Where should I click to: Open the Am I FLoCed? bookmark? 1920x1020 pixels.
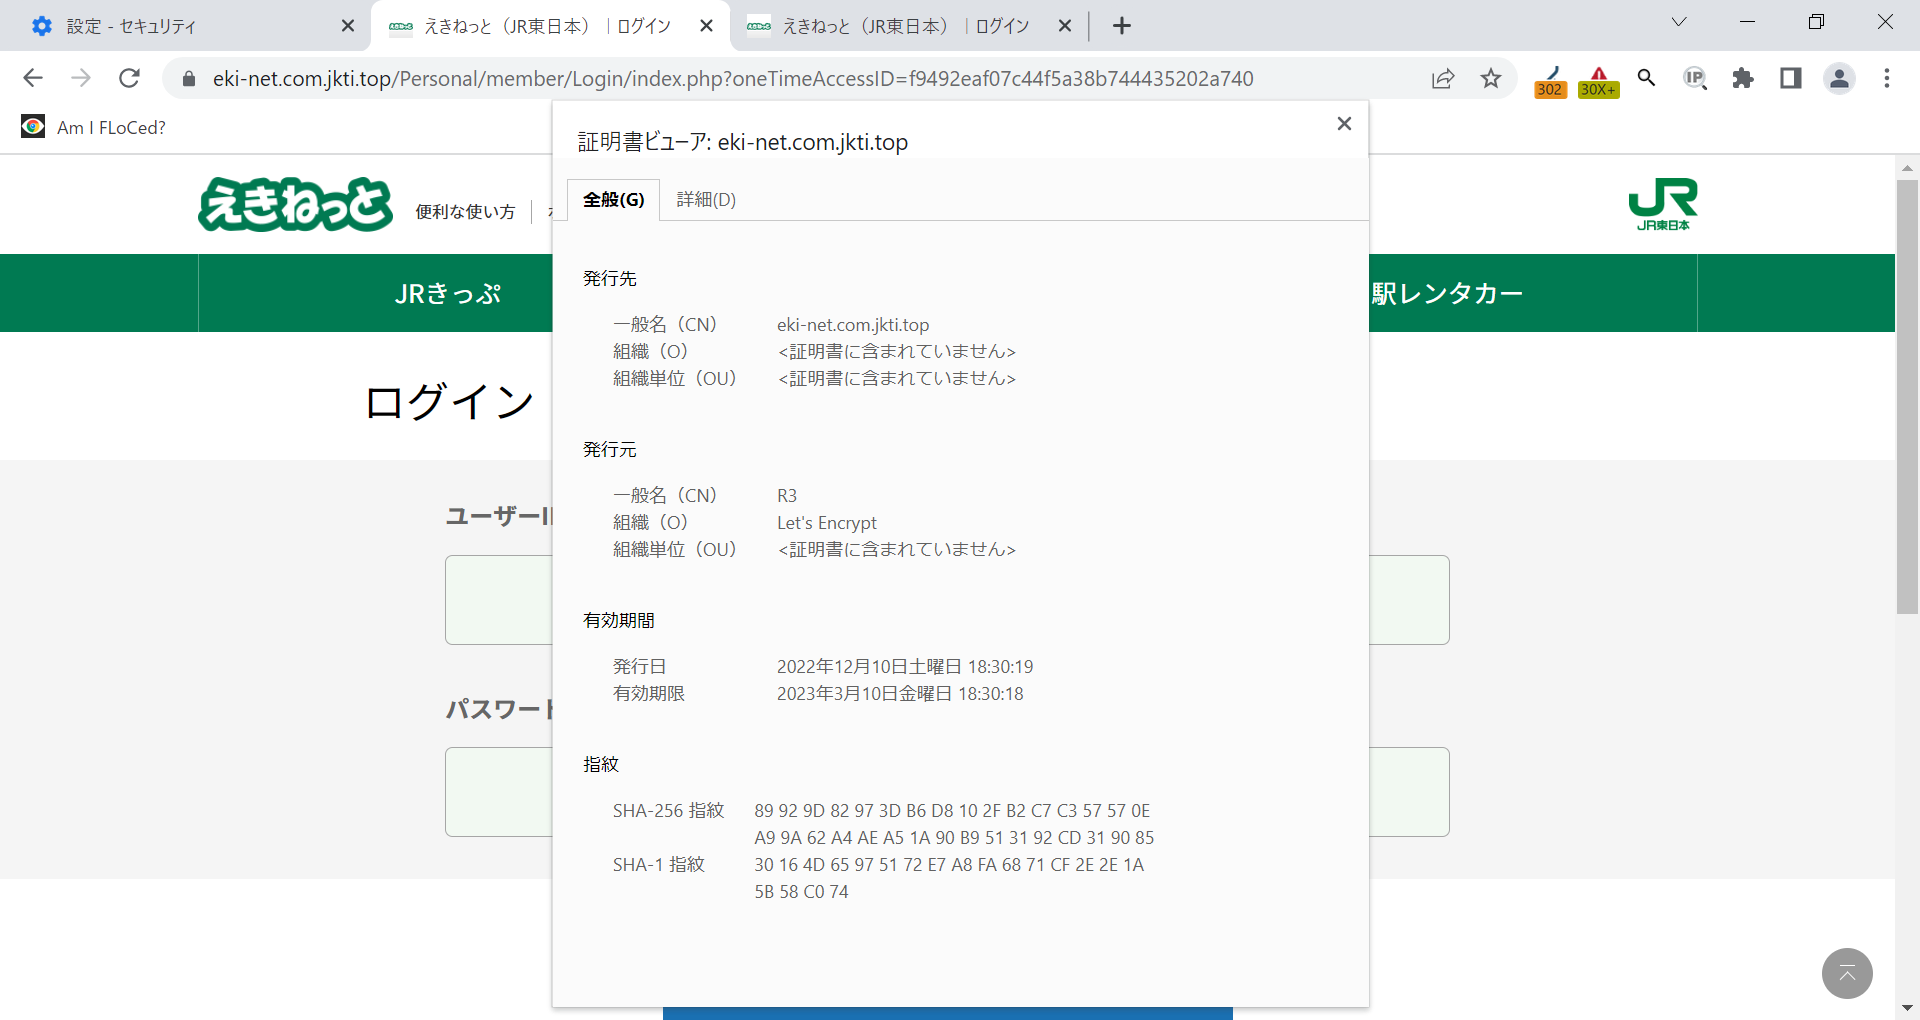93,127
